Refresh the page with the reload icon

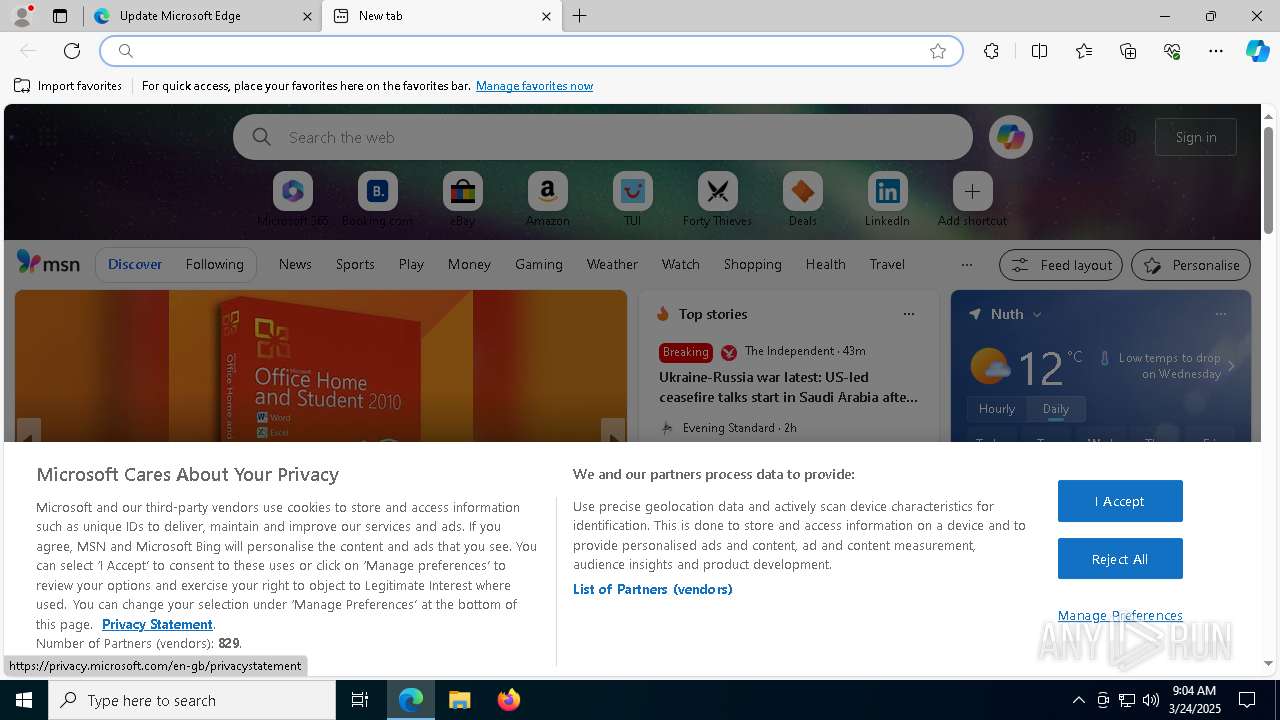click(x=72, y=51)
